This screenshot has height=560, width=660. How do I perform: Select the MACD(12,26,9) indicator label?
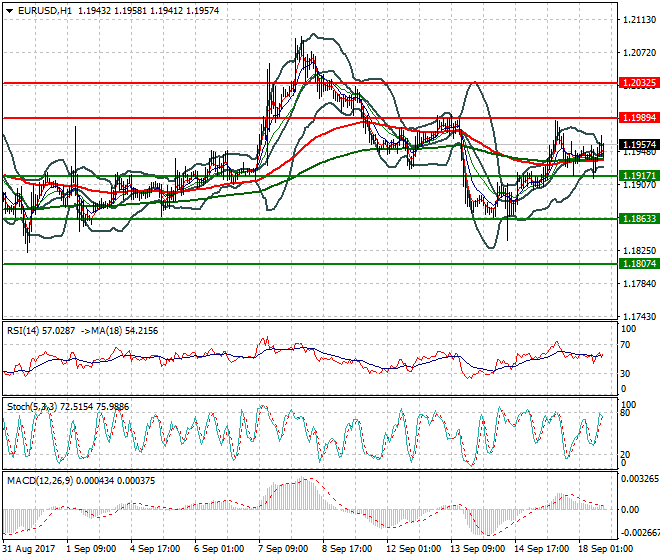click(39, 480)
